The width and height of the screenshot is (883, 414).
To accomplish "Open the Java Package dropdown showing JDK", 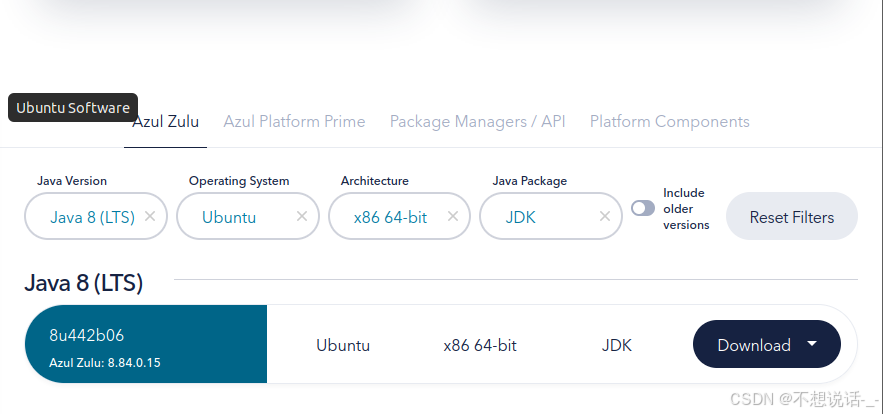I will pyautogui.click(x=551, y=216).
